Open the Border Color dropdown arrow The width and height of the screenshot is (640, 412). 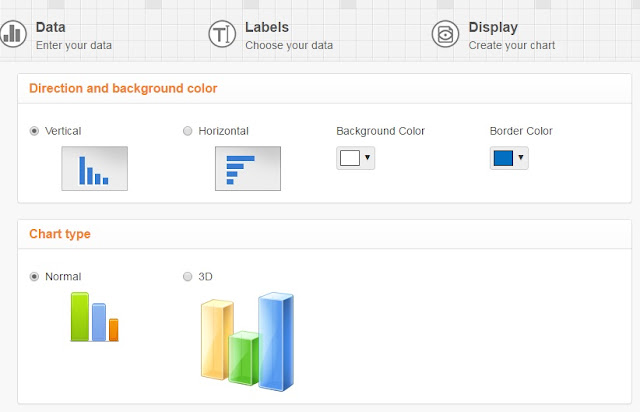(x=521, y=158)
